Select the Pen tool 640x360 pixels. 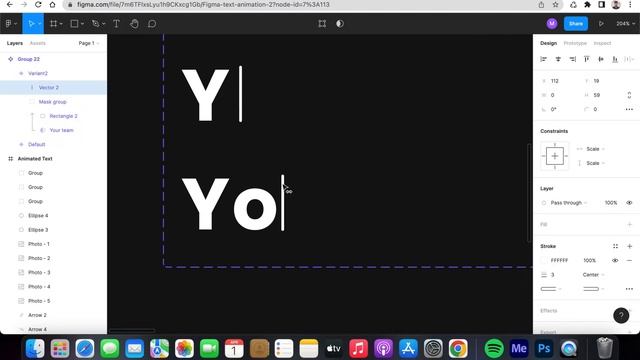[x=96, y=24]
